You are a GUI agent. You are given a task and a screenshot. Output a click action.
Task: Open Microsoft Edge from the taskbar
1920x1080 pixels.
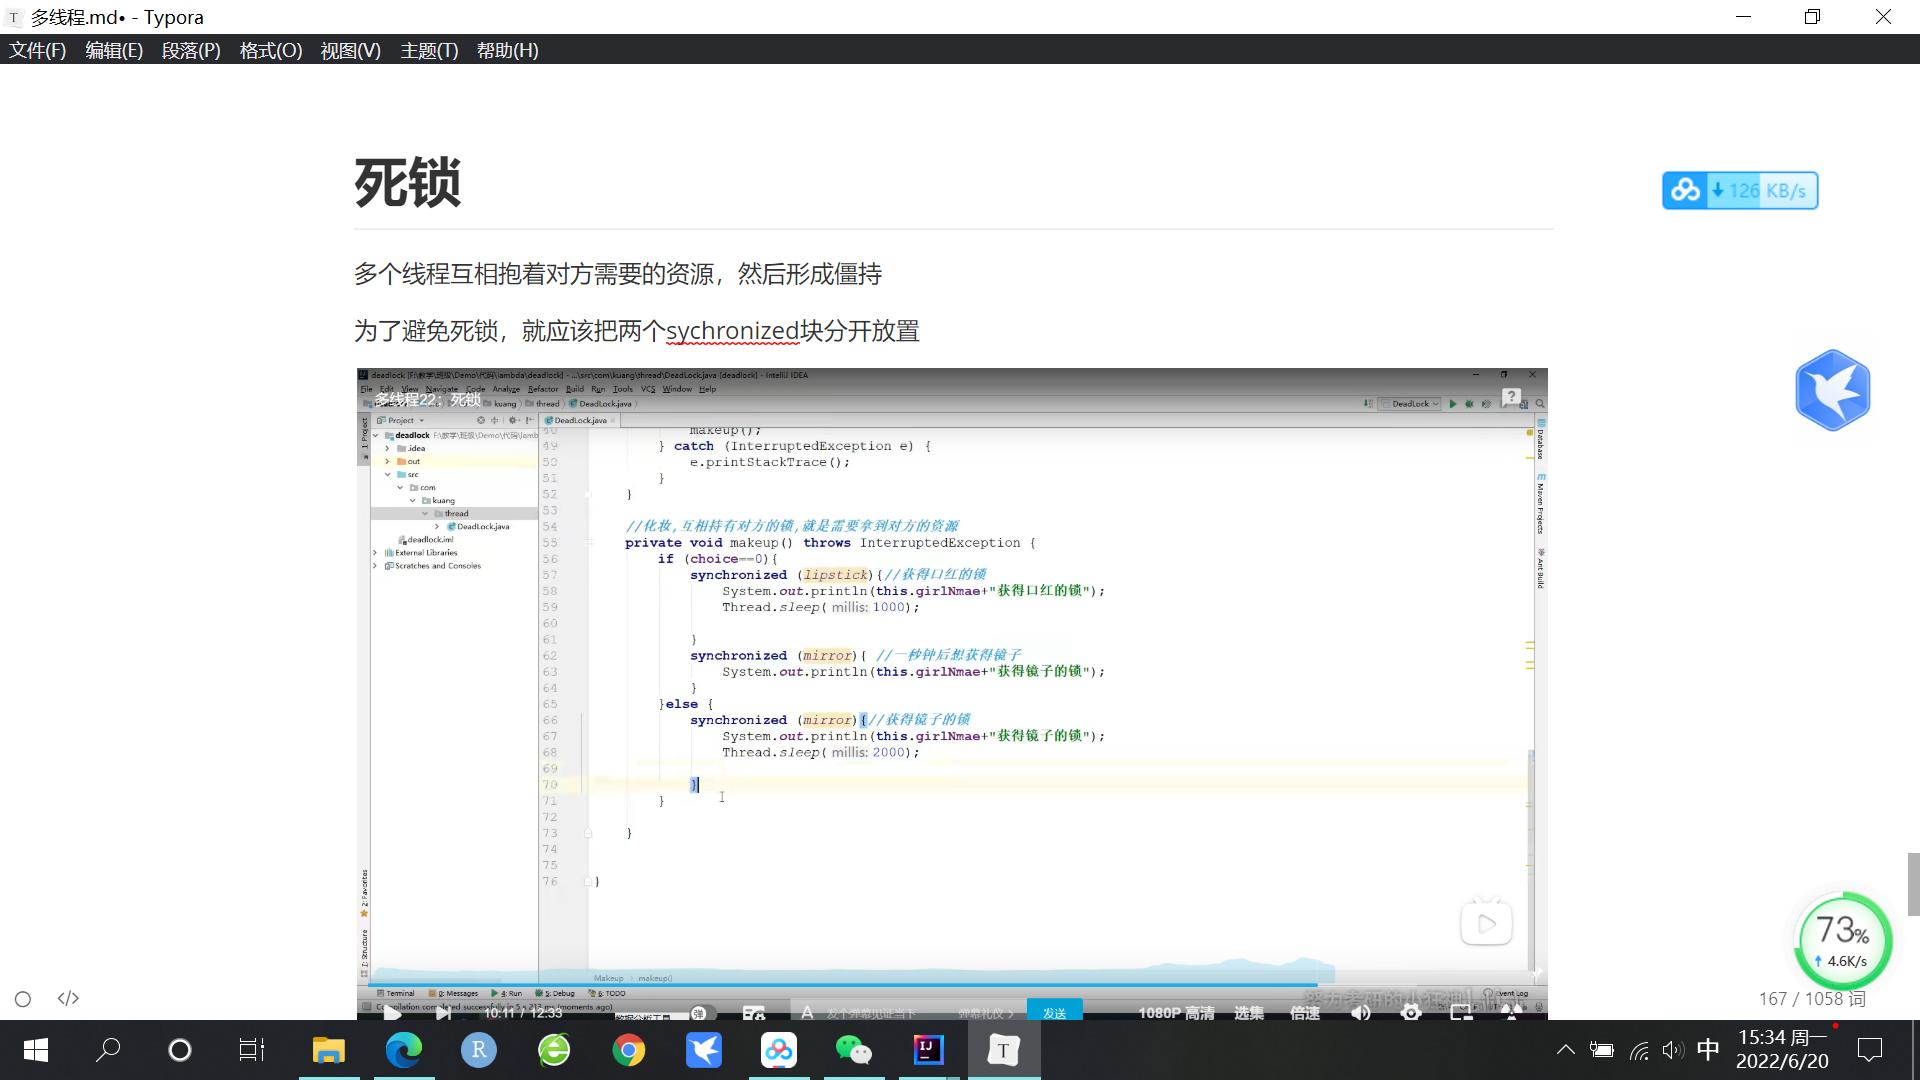[x=404, y=1050]
